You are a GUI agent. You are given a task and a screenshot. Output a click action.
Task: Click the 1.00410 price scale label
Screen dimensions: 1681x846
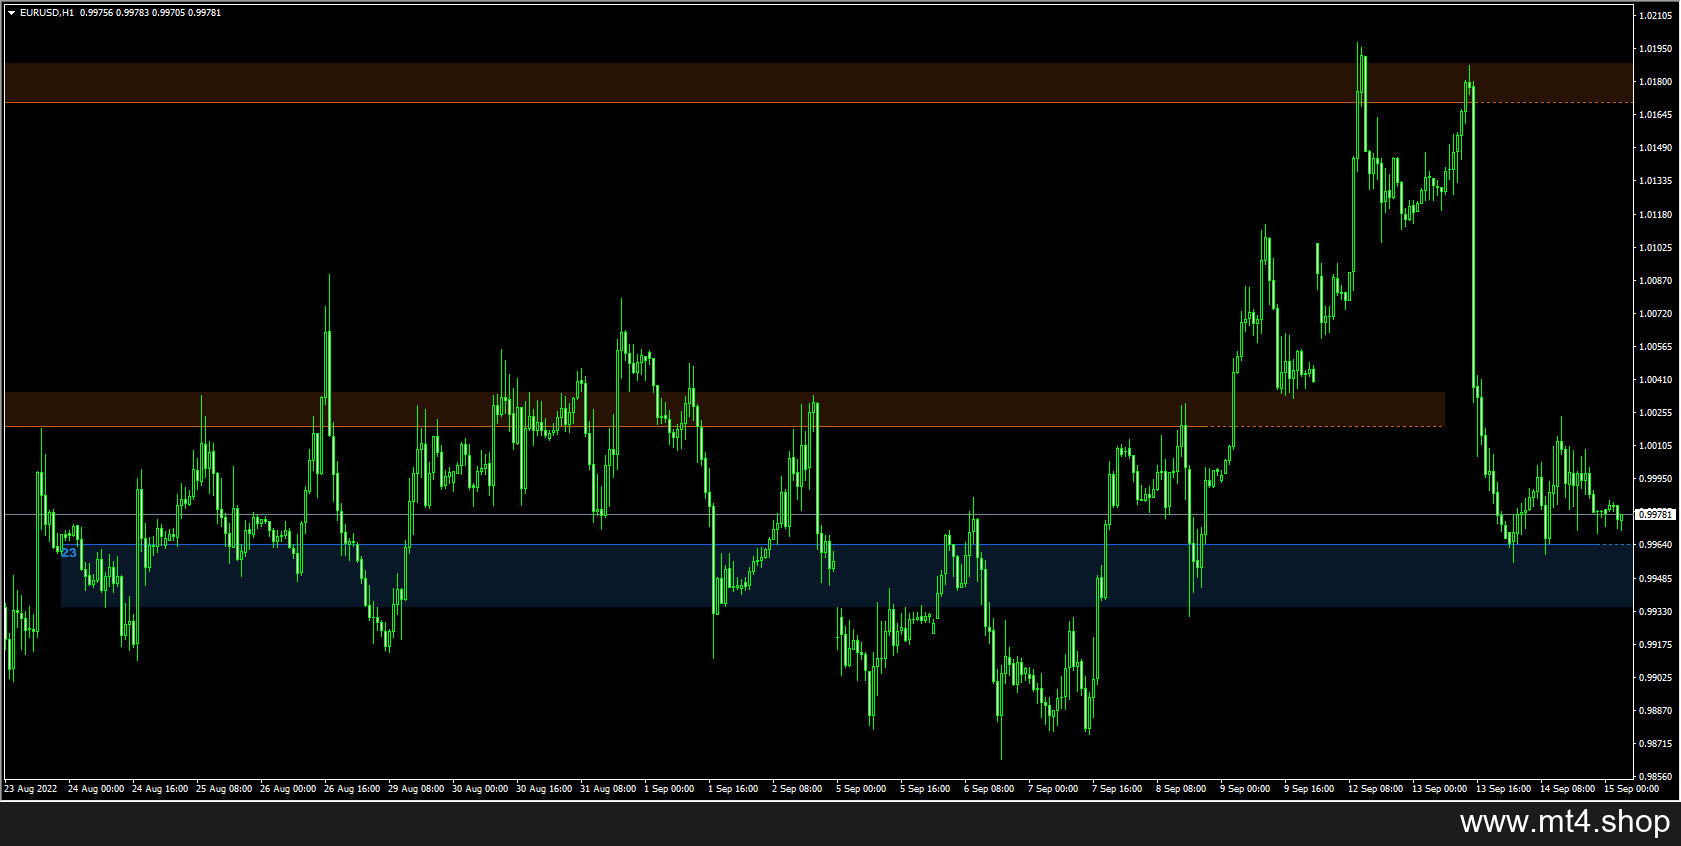coord(1656,380)
